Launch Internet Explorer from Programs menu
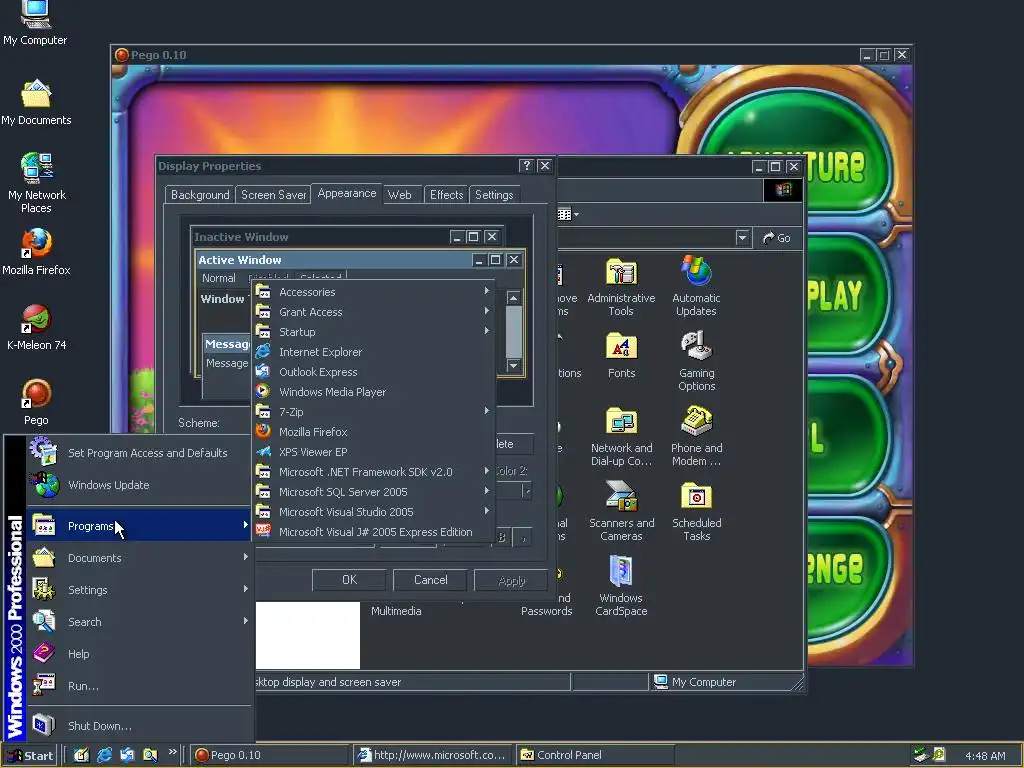 [x=373, y=352]
